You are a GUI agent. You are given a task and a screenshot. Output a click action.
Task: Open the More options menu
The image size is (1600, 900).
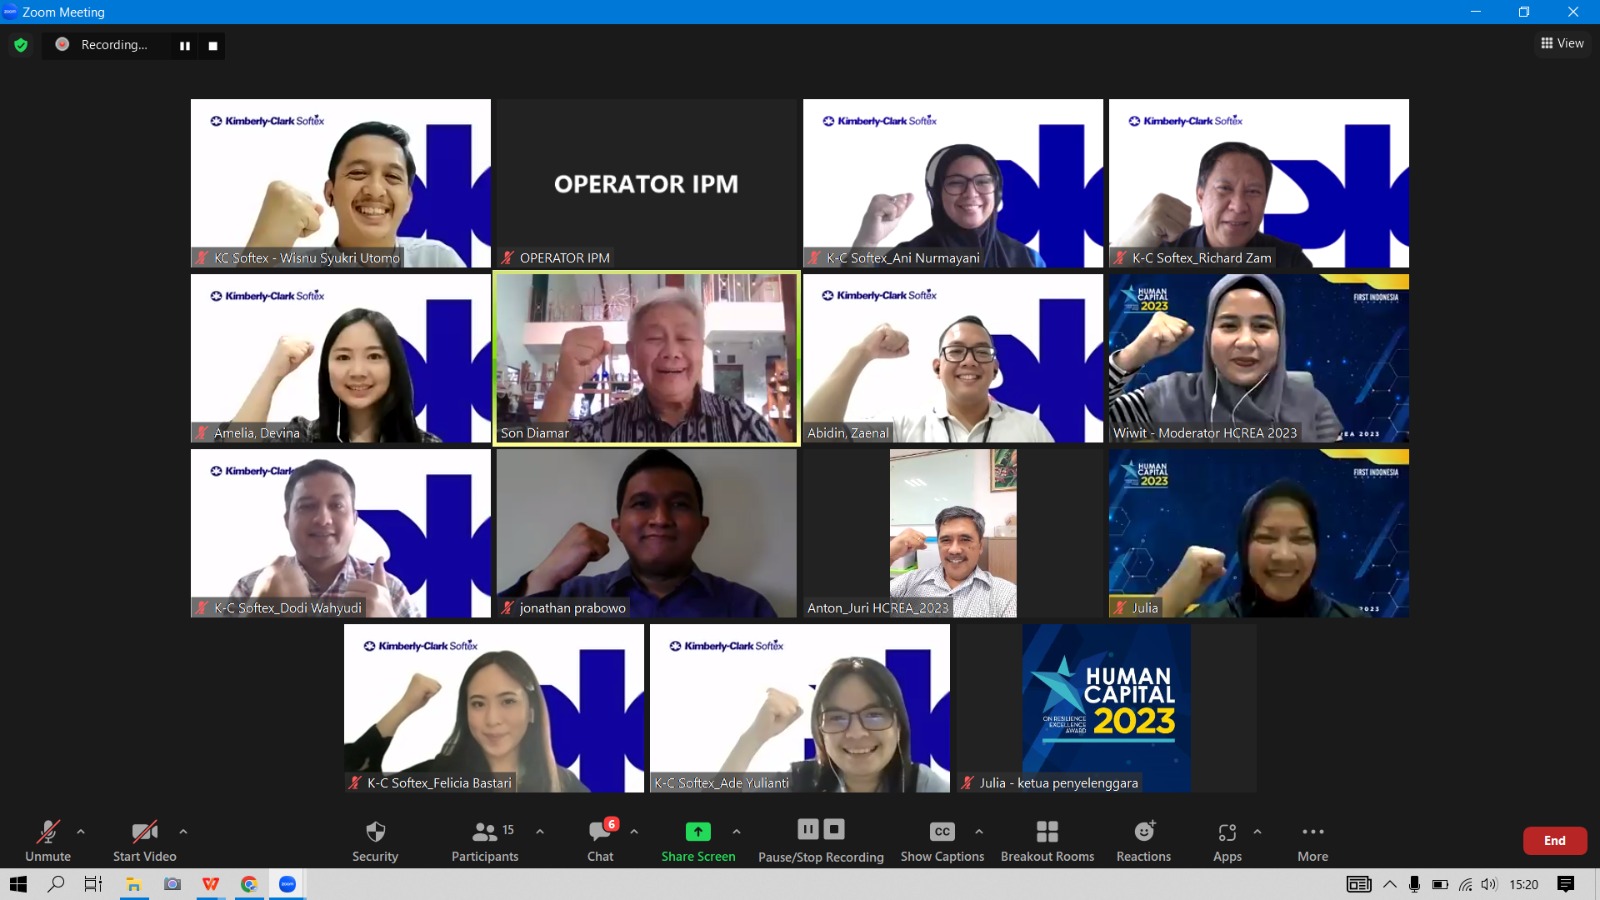click(1313, 832)
